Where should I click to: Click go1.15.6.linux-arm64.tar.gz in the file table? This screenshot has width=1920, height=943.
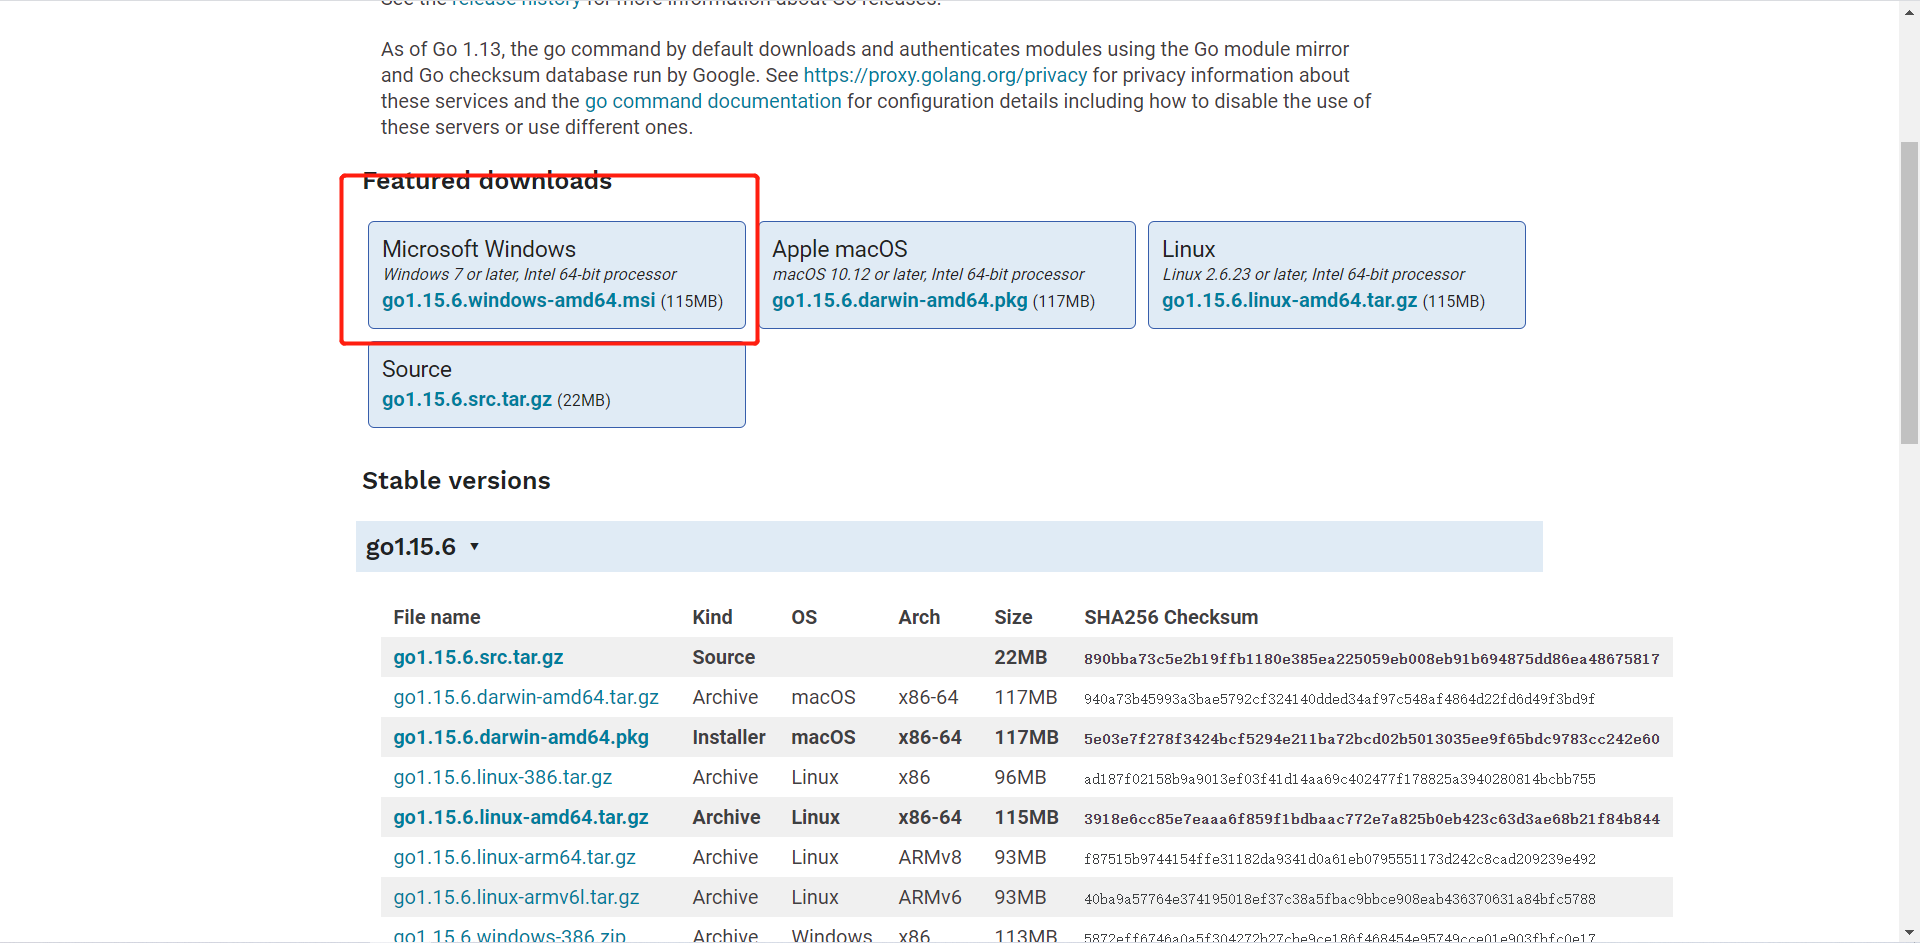[x=514, y=857]
